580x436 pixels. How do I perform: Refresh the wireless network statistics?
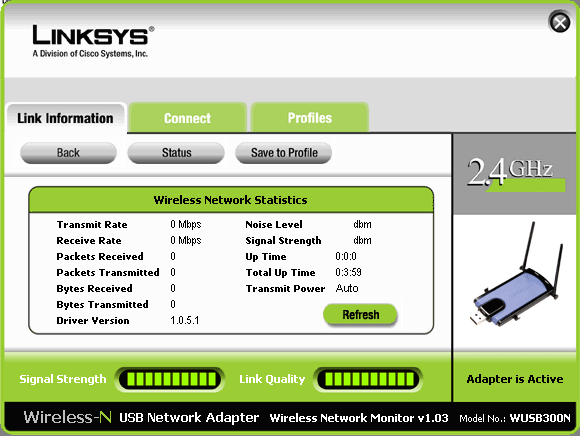pyautogui.click(x=360, y=315)
